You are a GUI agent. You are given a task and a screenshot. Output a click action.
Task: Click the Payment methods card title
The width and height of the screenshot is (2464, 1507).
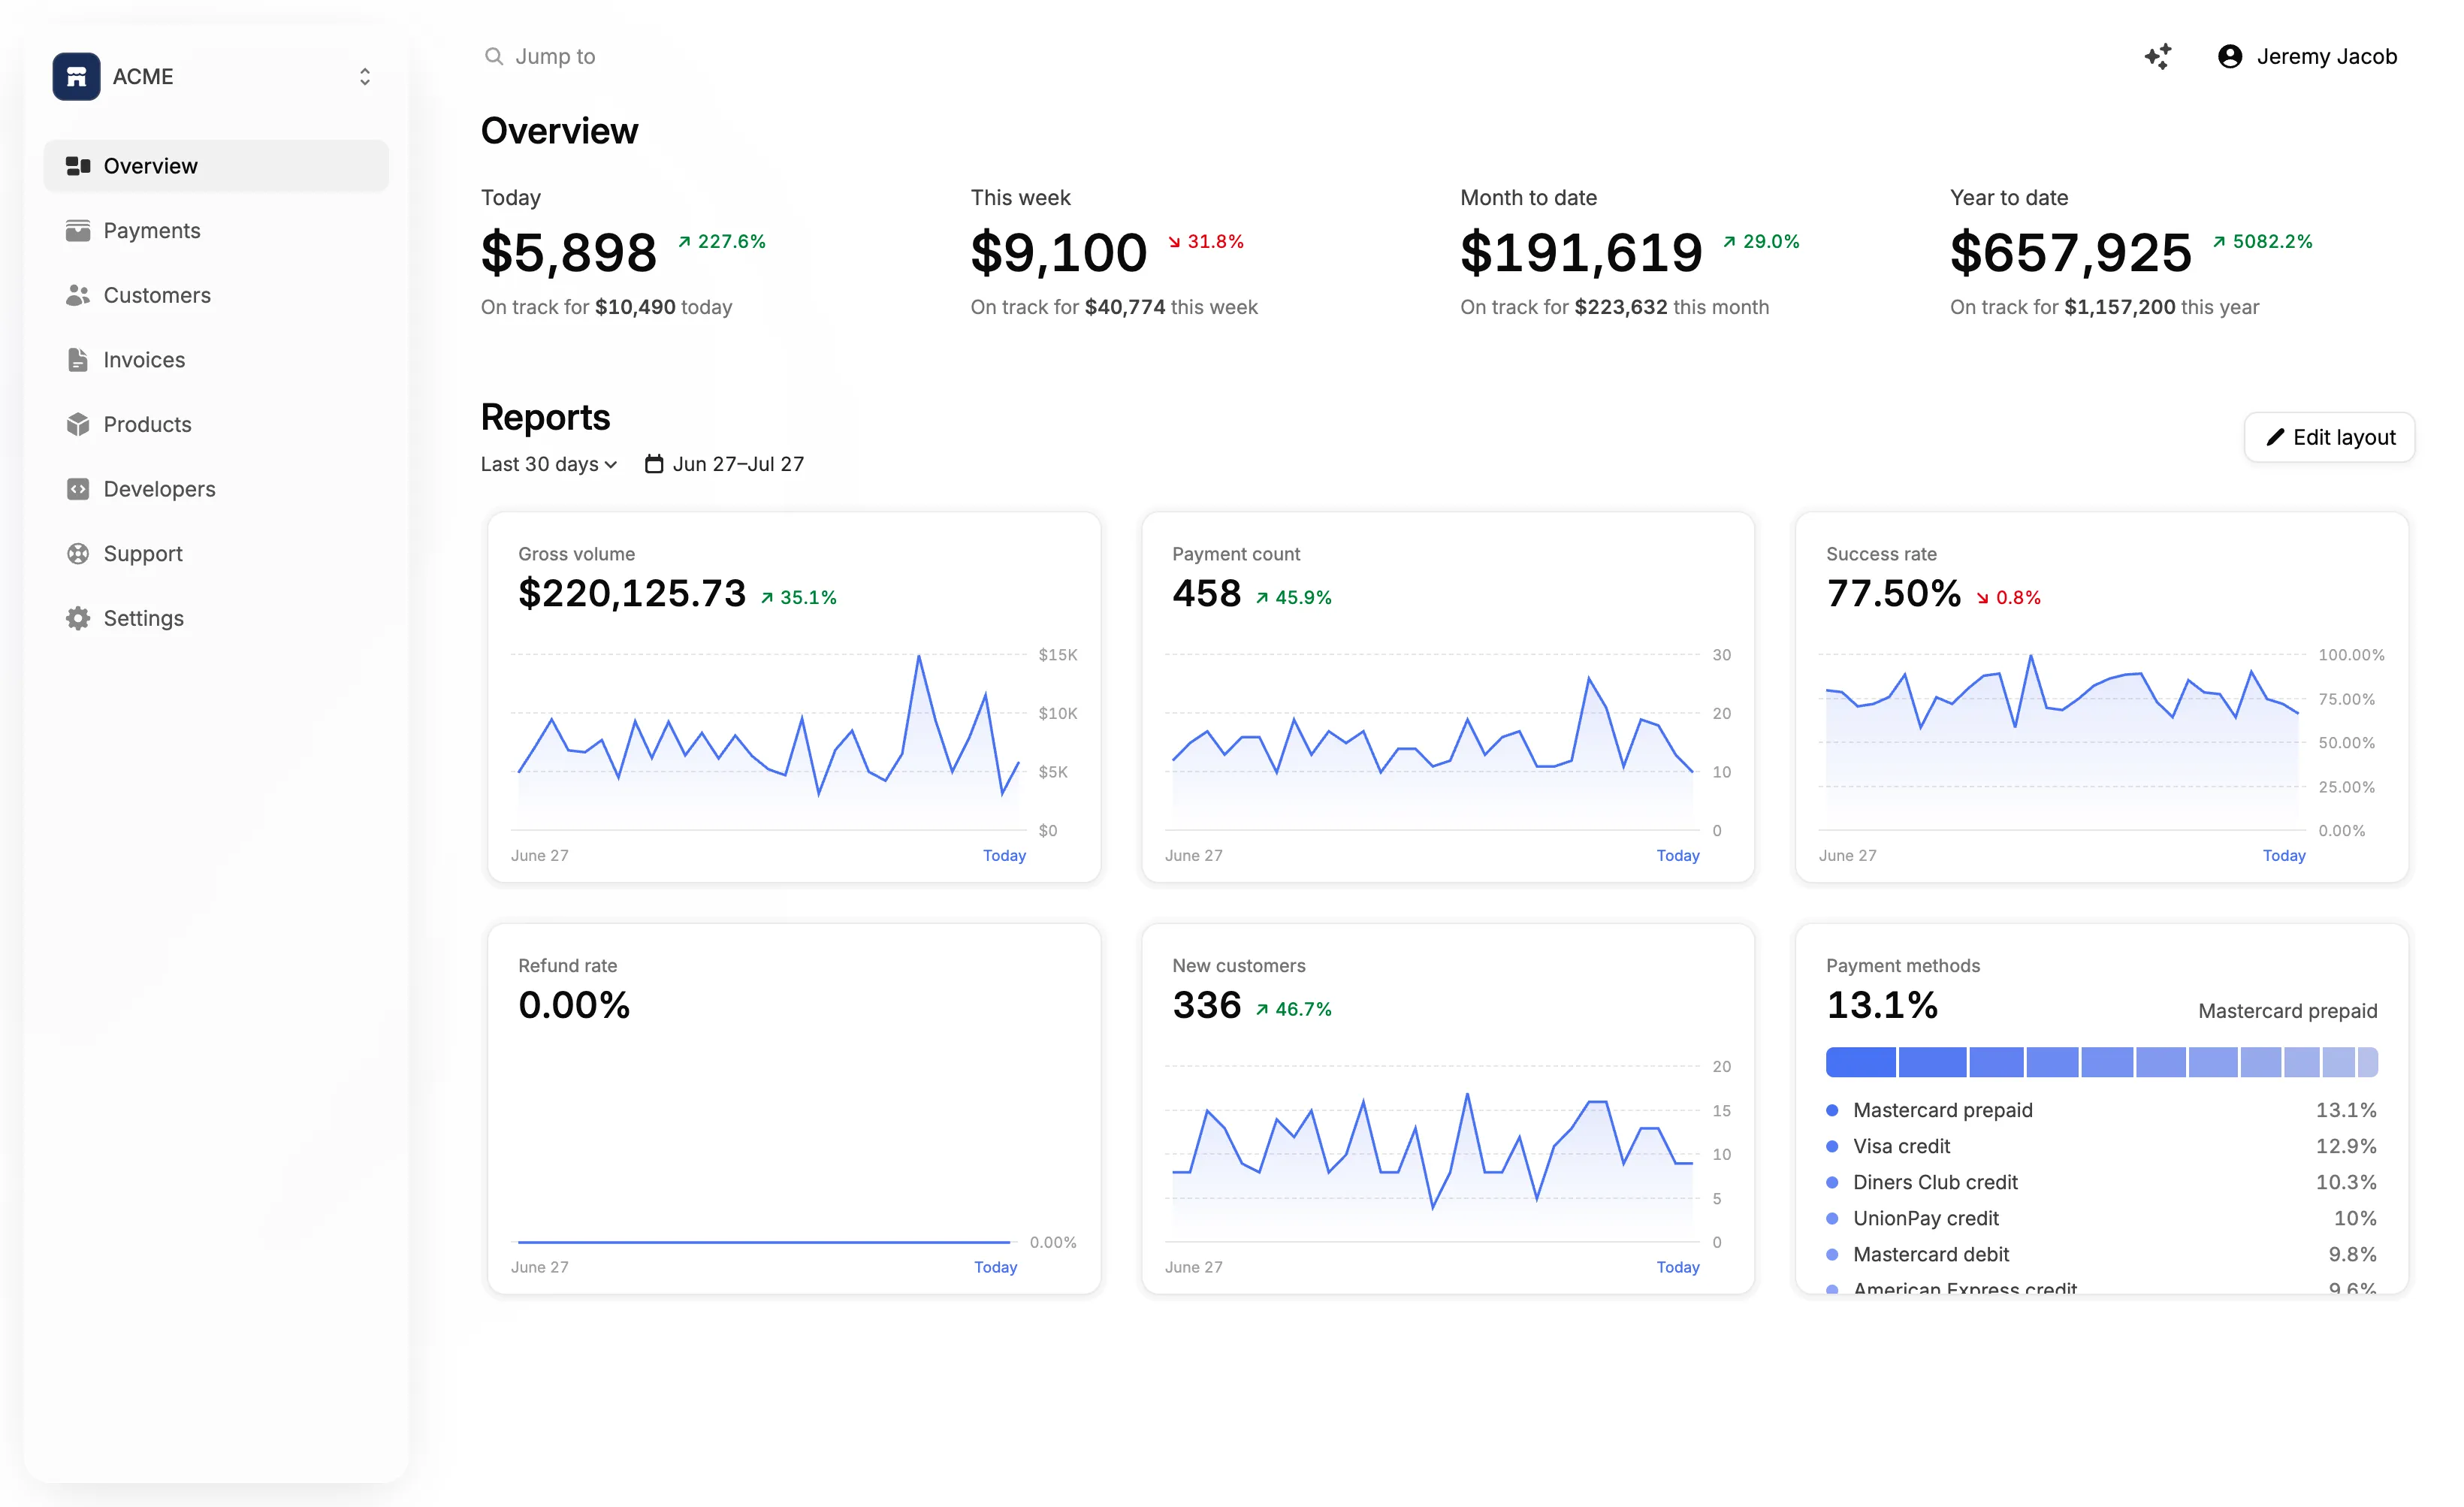[1903, 966]
